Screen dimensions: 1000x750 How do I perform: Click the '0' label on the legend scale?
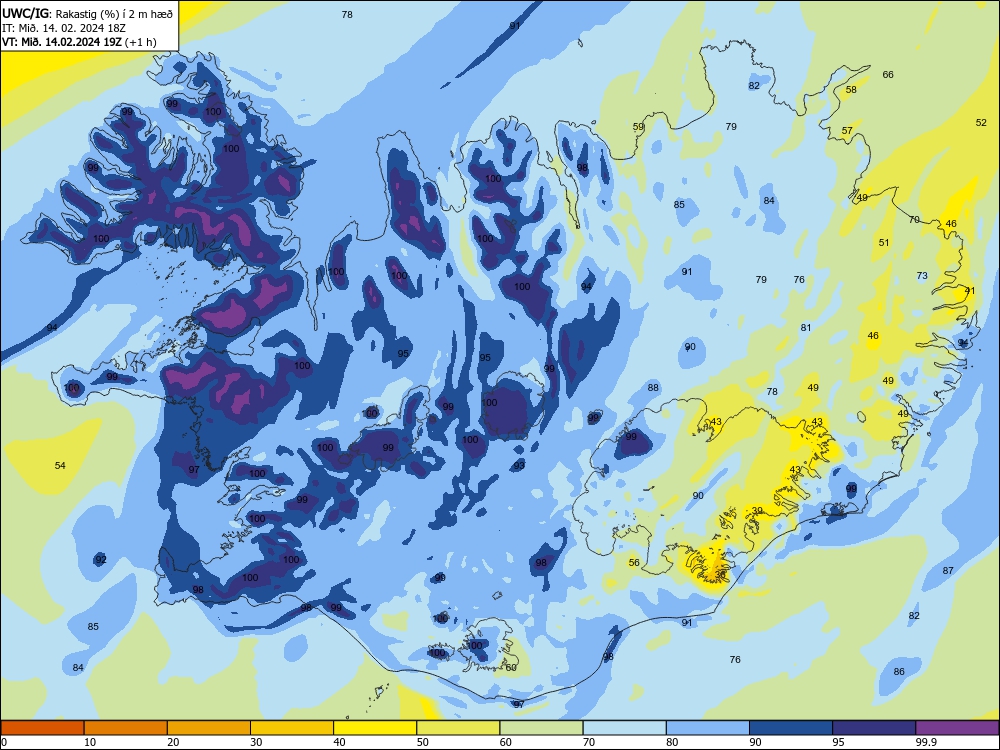click(x=4, y=742)
